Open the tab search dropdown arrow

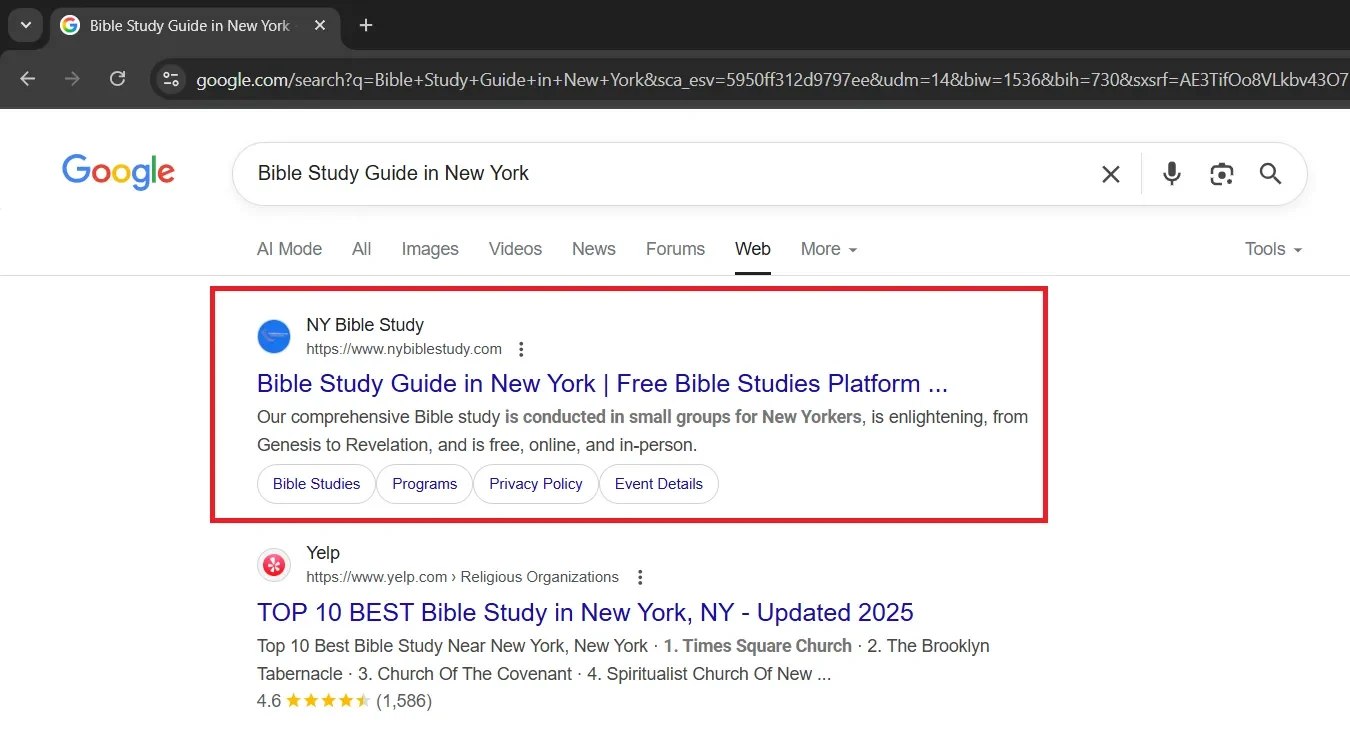click(x=25, y=25)
